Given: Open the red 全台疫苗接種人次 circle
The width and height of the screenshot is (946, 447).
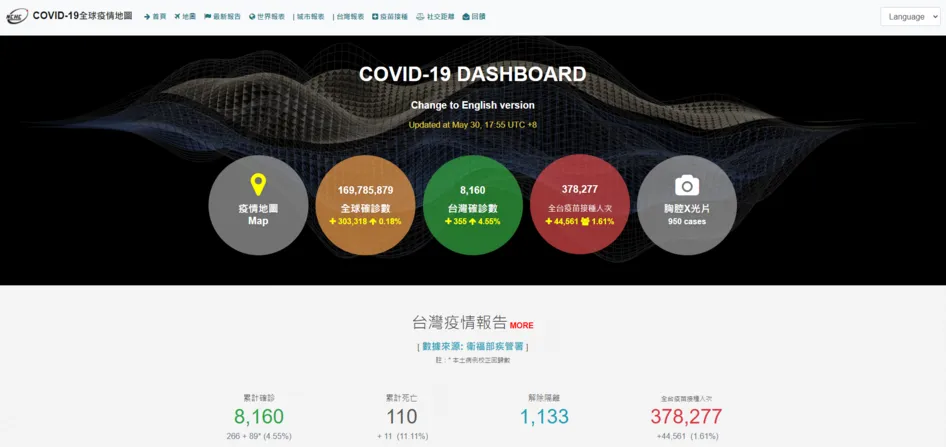Looking at the screenshot, I should (580, 205).
